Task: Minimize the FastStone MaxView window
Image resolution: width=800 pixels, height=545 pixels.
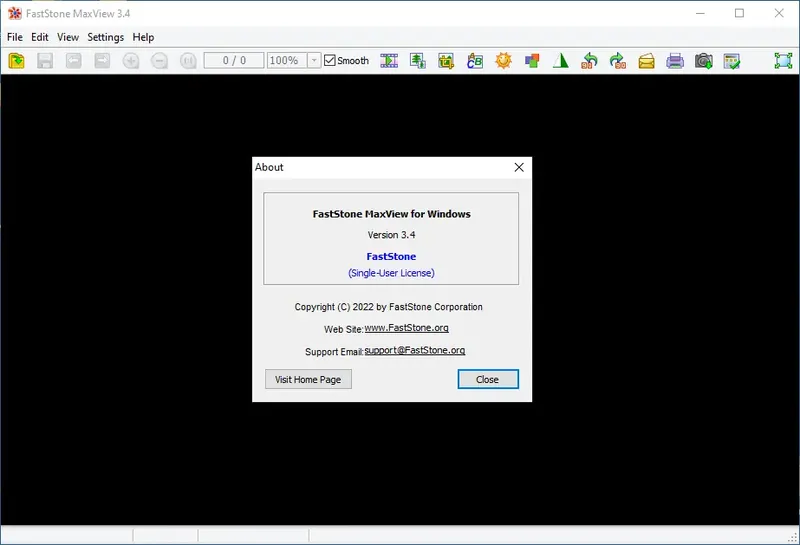Action: pos(700,13)
